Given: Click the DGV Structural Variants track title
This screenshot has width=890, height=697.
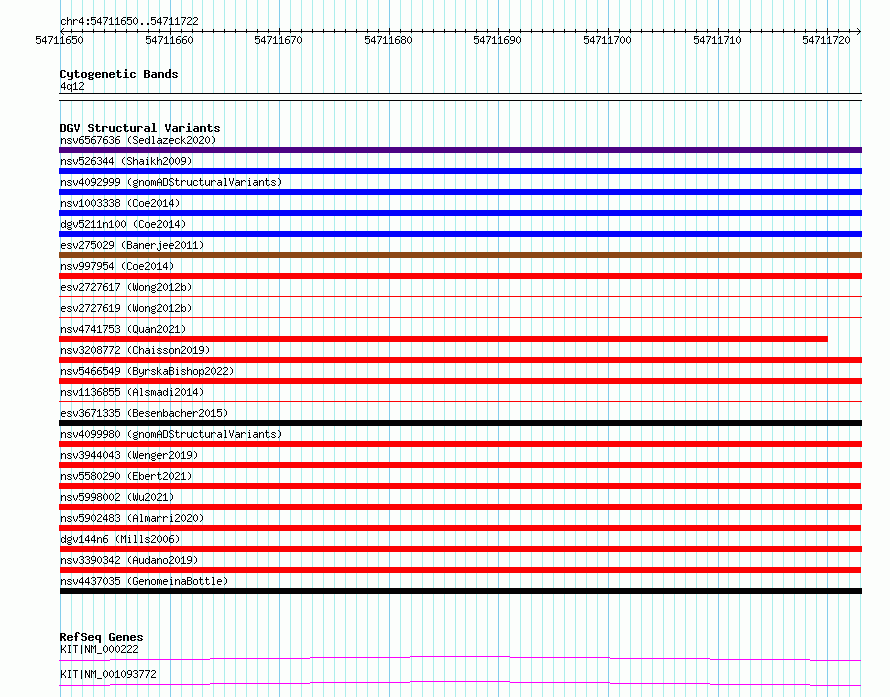Looking at the screenshot, I should pos(140,128).
